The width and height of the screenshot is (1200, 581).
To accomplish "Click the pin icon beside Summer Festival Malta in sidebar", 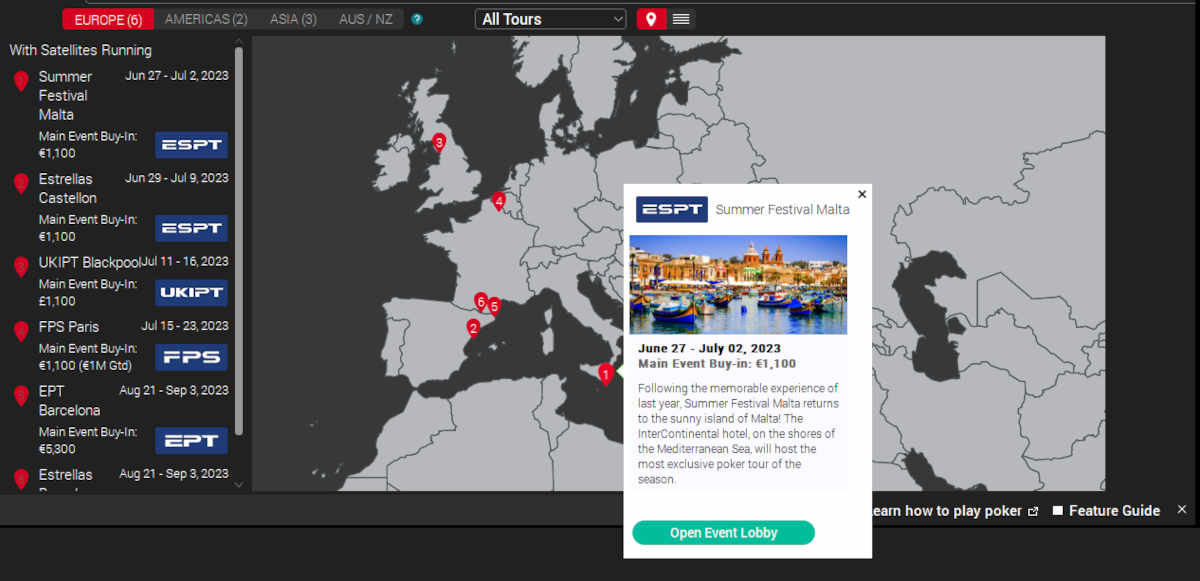I will tap(21, 81).
